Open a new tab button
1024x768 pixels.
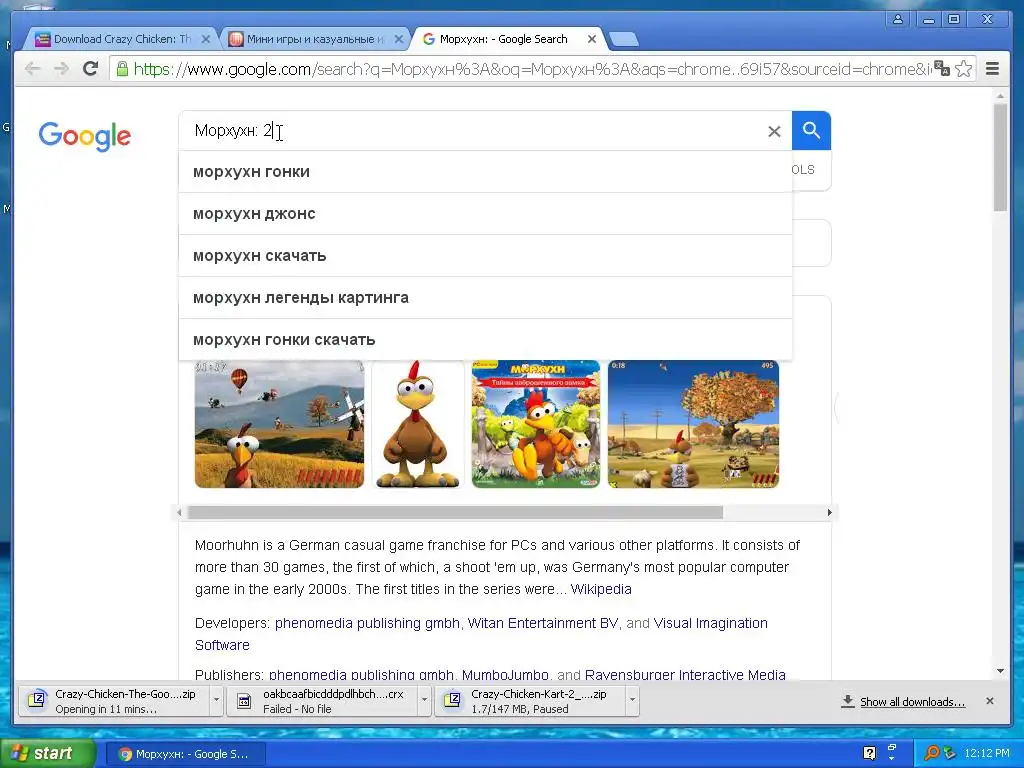624,40
